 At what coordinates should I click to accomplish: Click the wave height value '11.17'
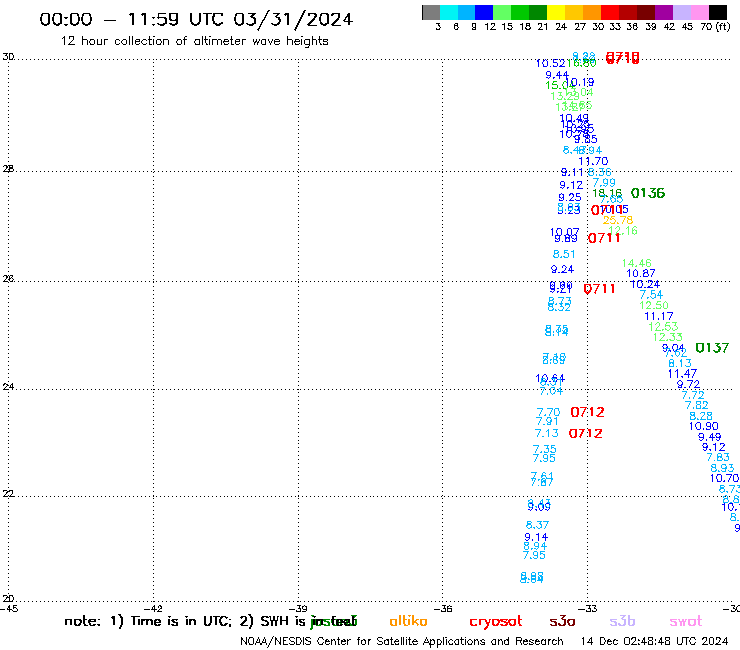(659, 316)
